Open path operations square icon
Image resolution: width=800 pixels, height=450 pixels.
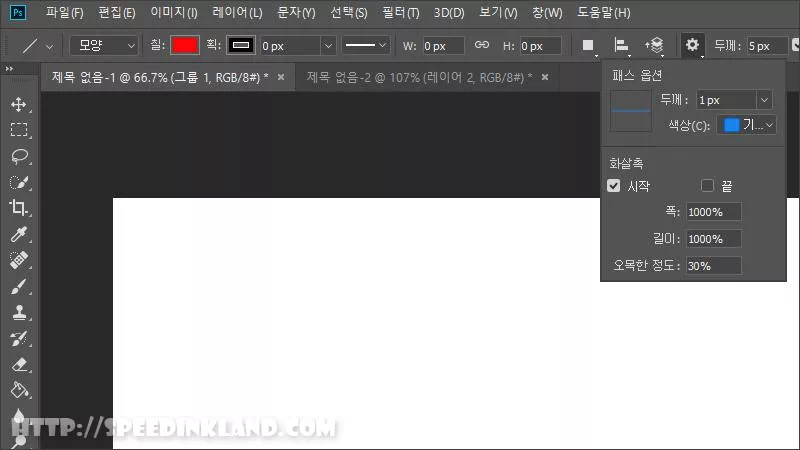588,45
